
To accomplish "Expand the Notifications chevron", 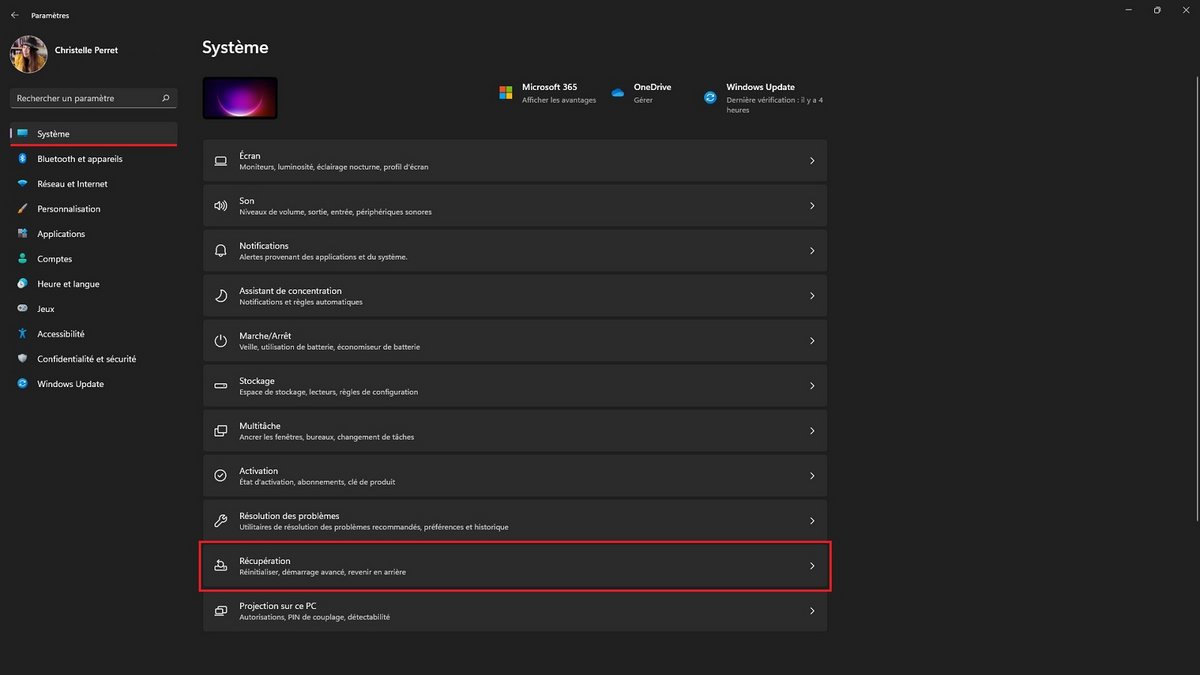I will (812, 251).
